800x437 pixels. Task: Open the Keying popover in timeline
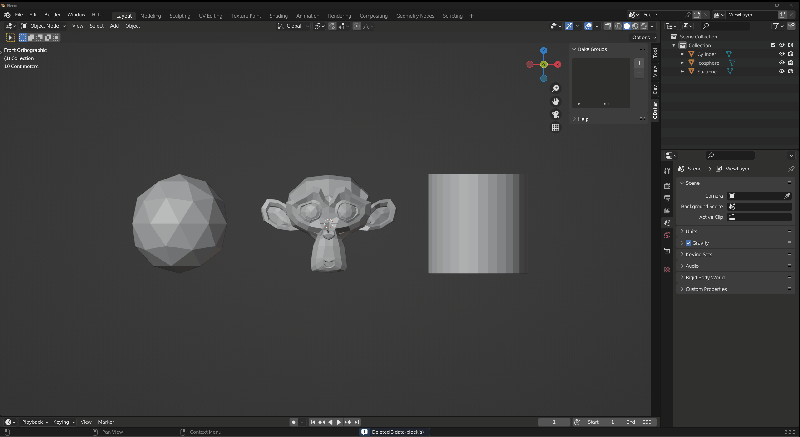pyautogui.click(x=64, y=422)
